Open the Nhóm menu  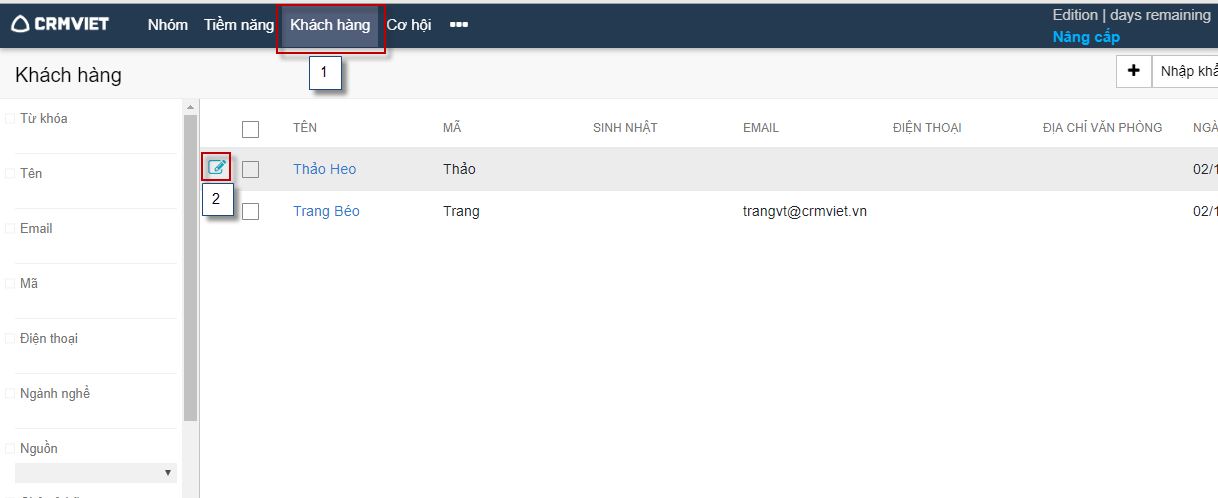coord(167,25)
